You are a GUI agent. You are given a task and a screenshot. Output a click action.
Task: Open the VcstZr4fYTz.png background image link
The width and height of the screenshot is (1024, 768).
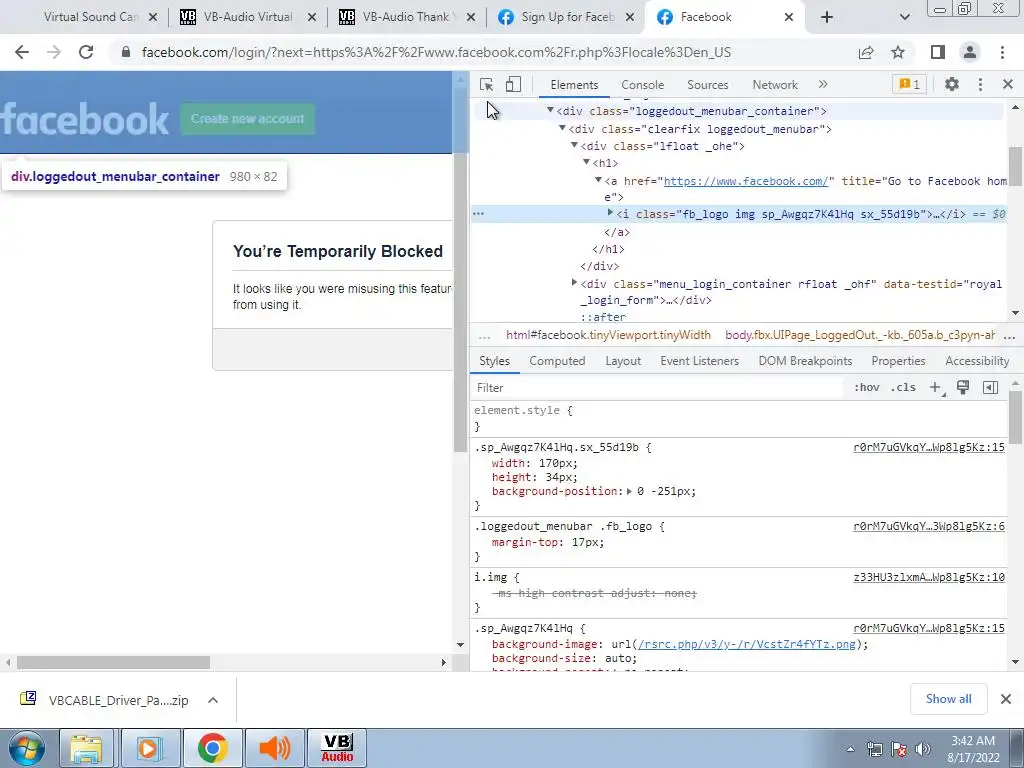coord(746,645)
